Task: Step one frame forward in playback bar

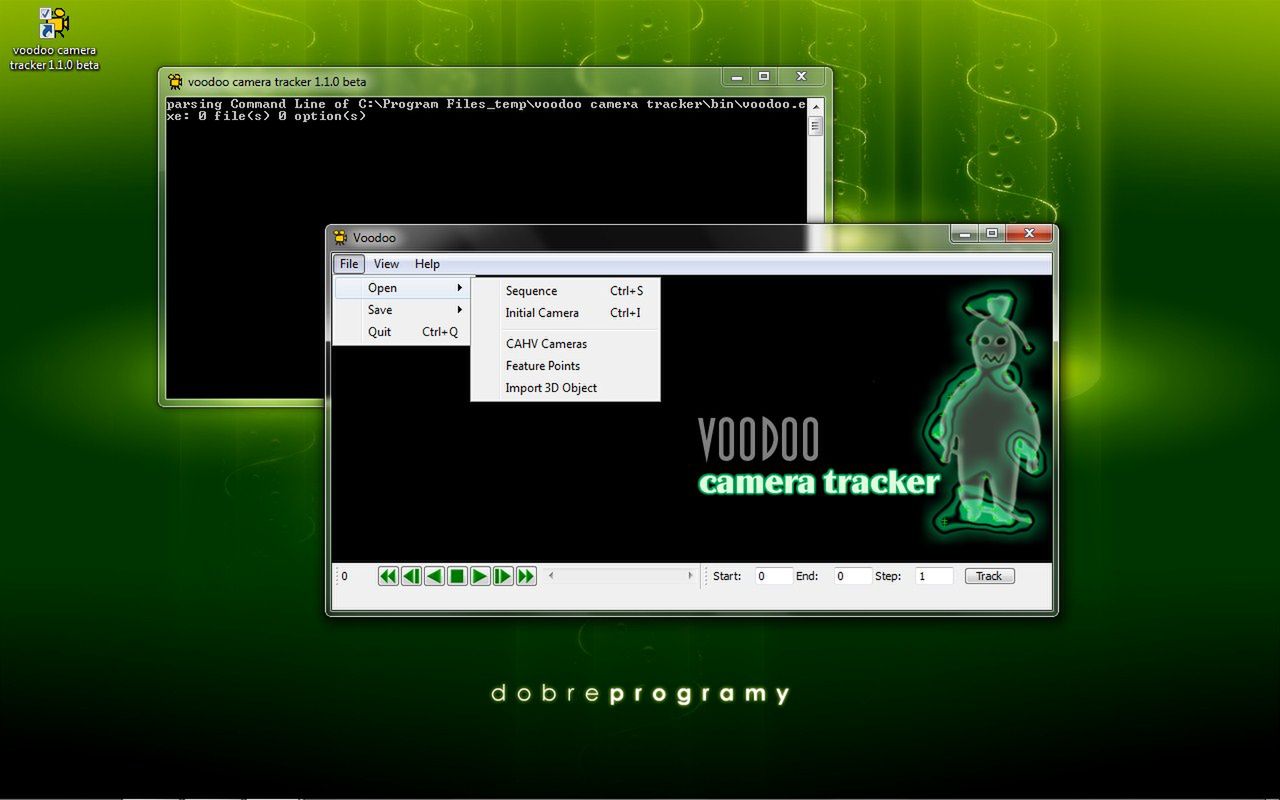Action: (x=503, y=576)
